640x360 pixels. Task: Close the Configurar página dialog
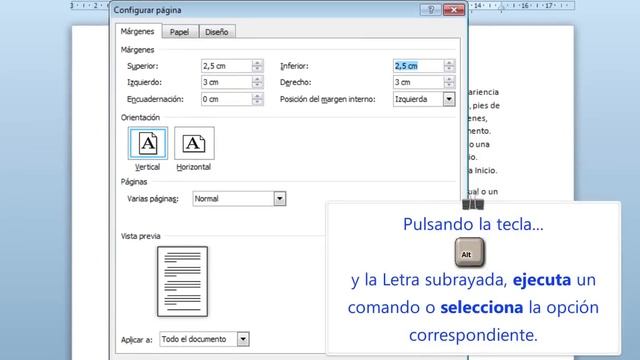(453, 10)
